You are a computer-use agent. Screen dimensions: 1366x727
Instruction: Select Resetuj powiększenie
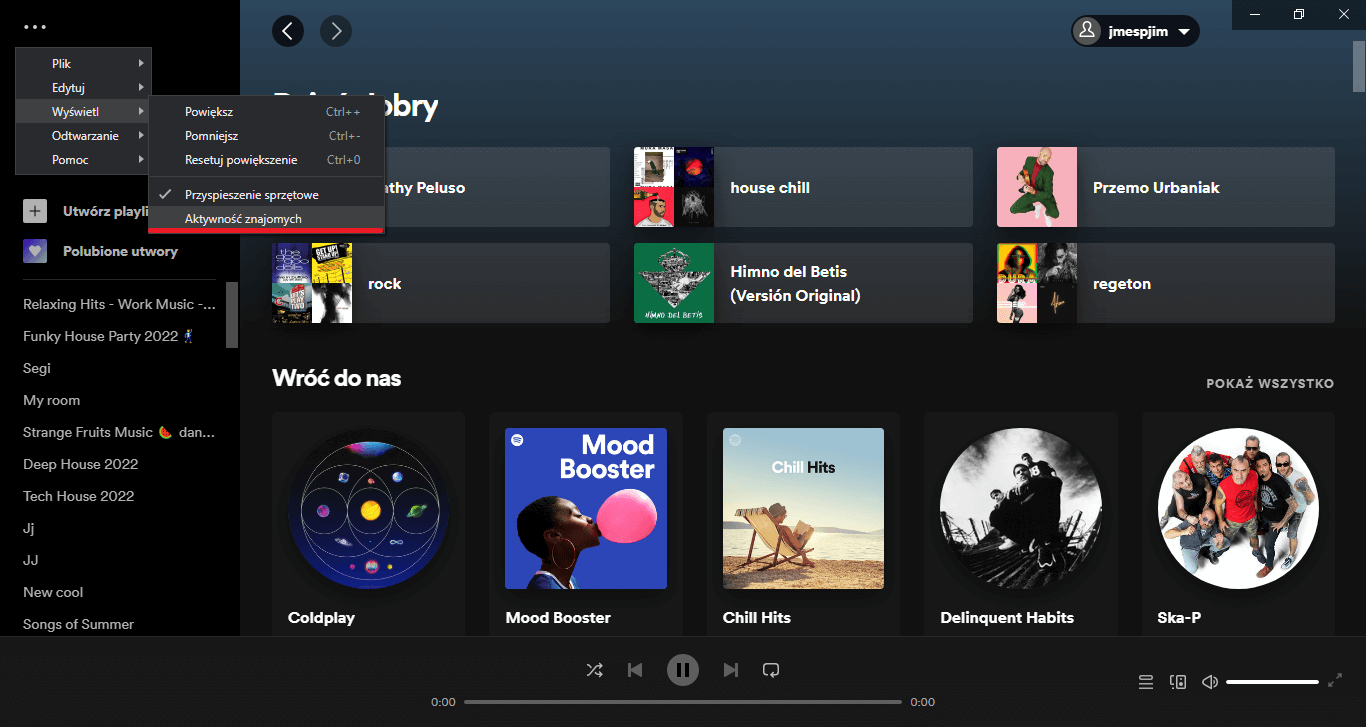(266, 160)
